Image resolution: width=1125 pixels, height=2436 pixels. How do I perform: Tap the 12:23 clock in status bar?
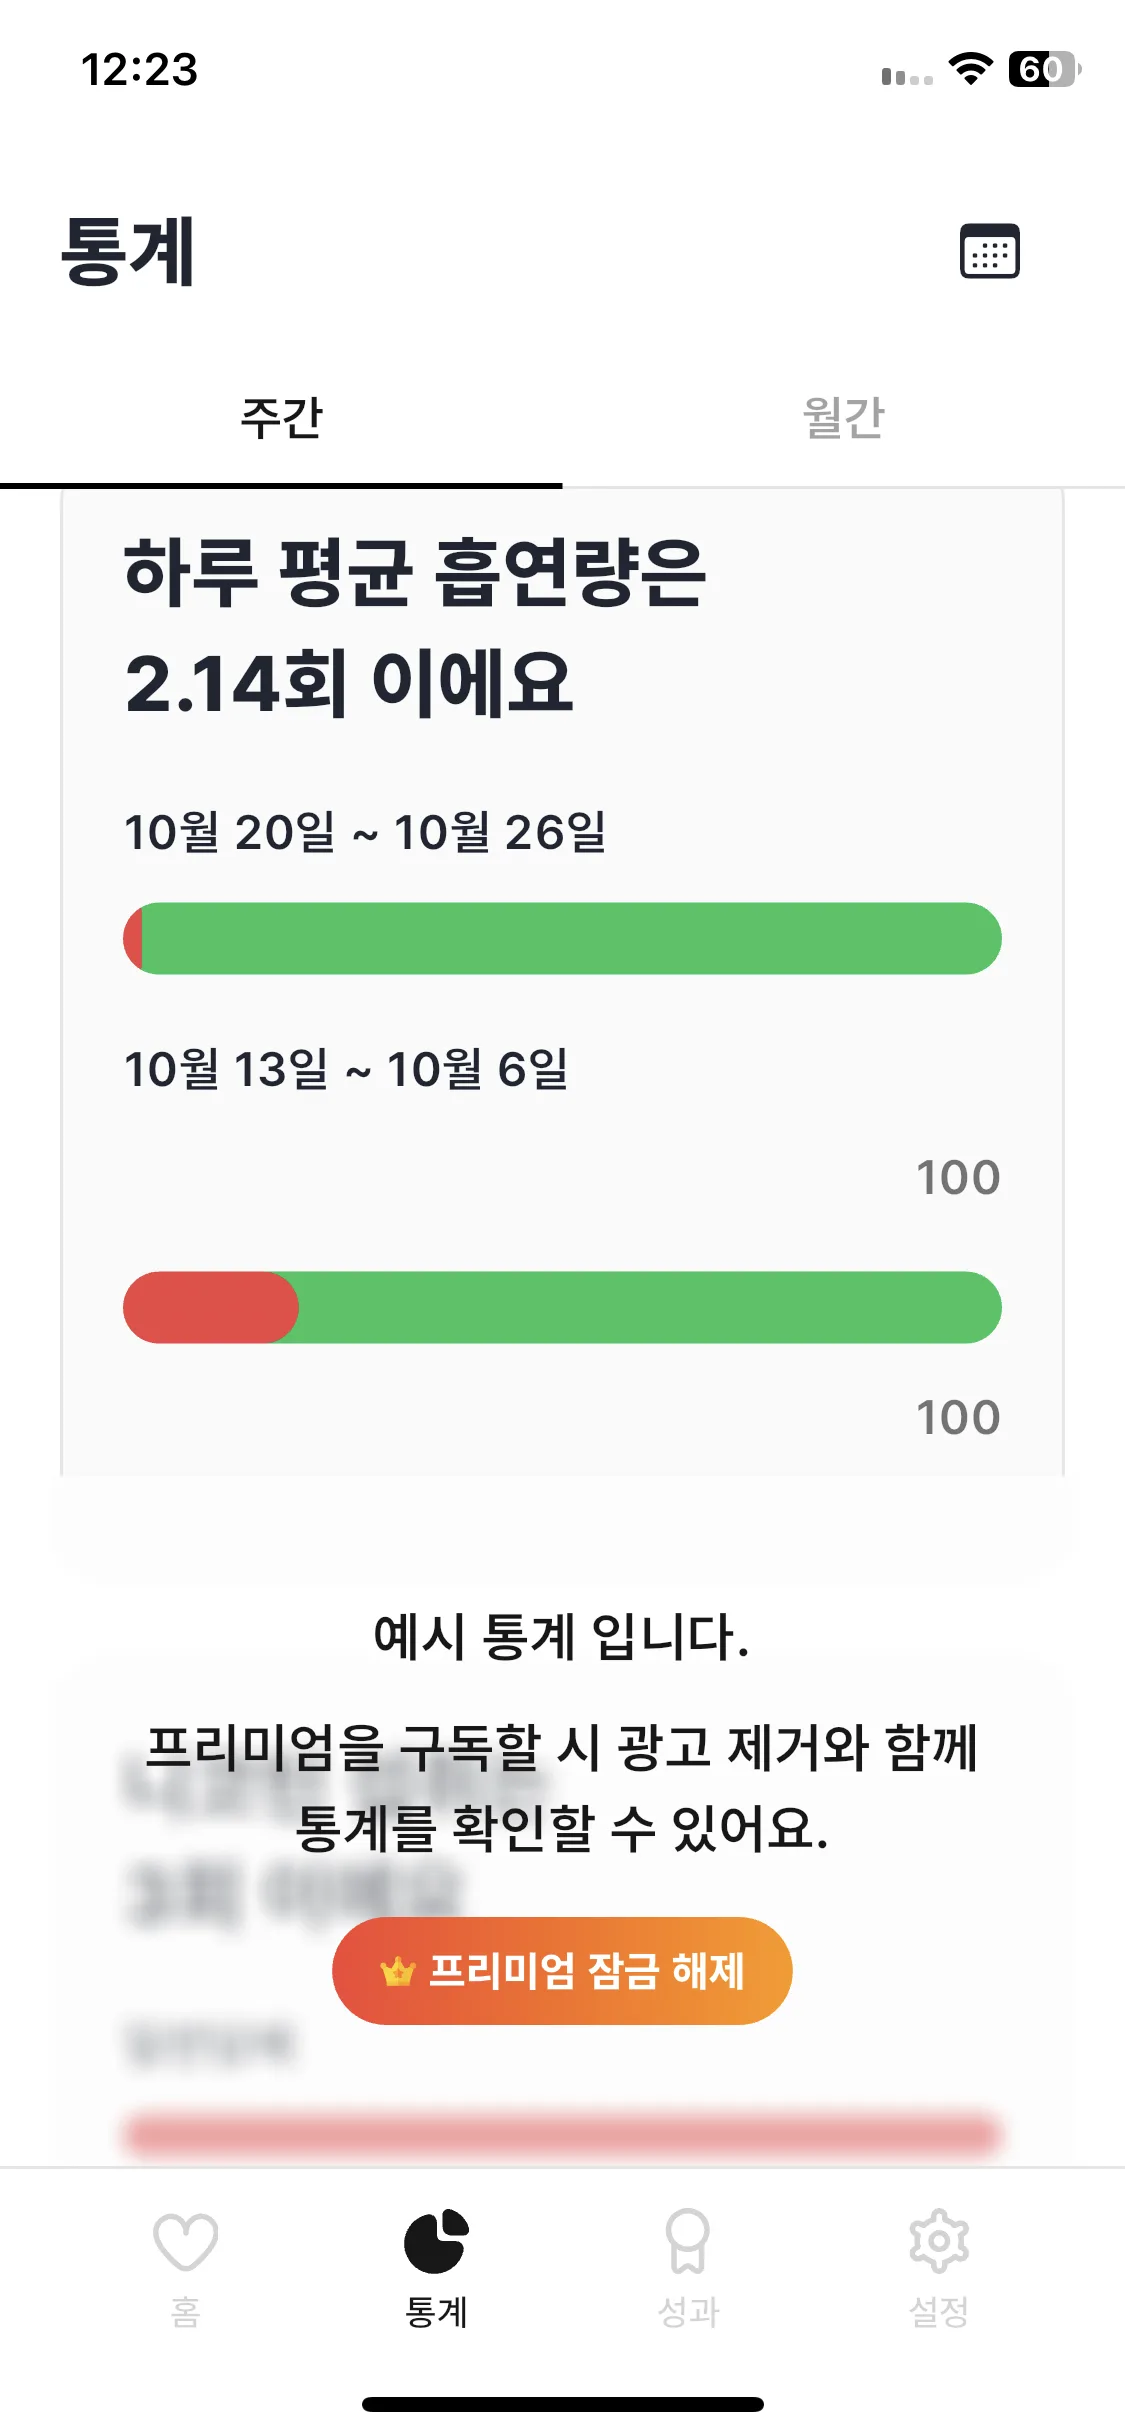click(x=139, y=70)
